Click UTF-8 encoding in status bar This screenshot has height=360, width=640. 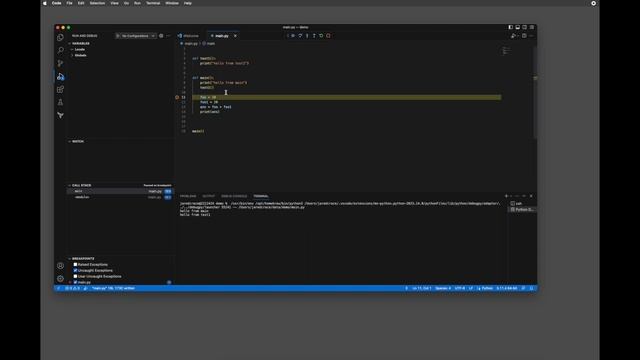460,289
